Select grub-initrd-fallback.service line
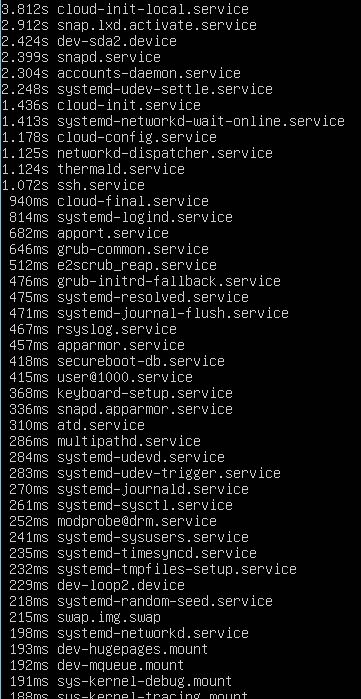Image resolution: width=361 pixels, height=699 pixels. click(145, 282)
